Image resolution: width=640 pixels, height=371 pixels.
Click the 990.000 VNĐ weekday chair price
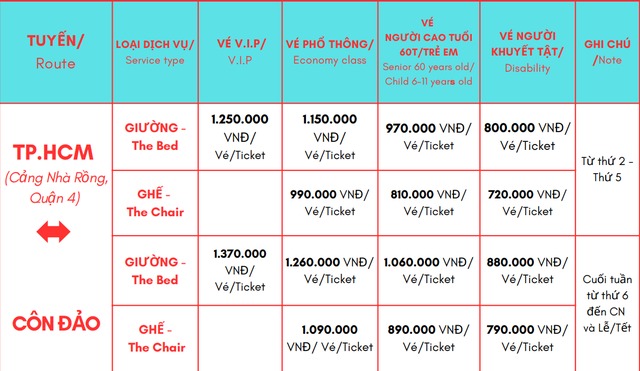pos(330,203)
